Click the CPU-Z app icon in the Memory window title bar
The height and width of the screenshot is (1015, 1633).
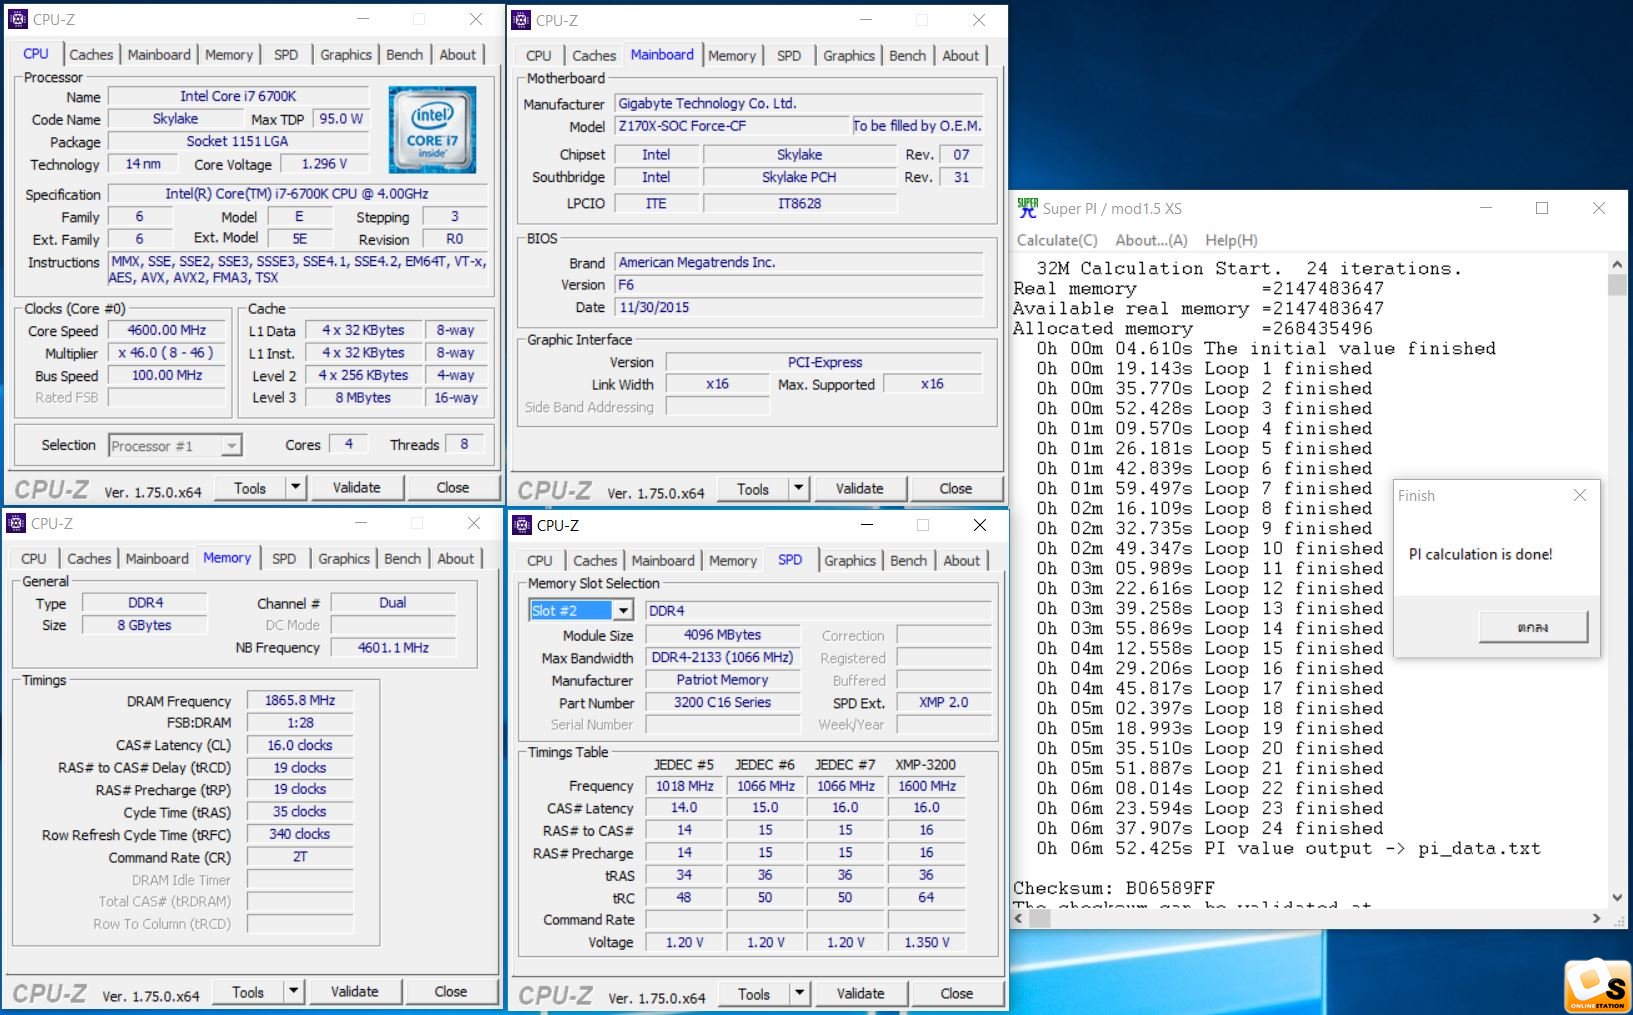tap(16, 523)
